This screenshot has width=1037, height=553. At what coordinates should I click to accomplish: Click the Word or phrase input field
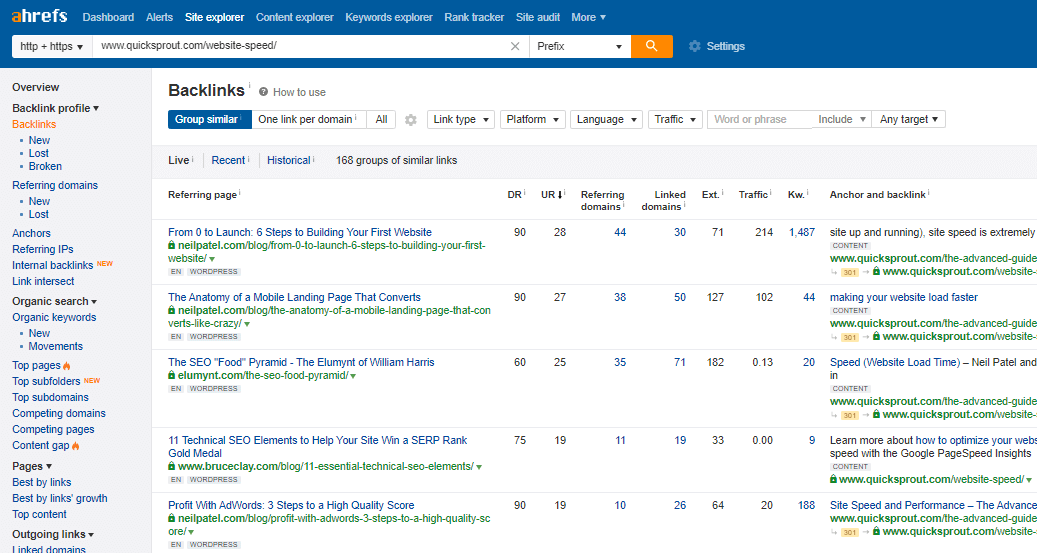[x=761, y=119]
